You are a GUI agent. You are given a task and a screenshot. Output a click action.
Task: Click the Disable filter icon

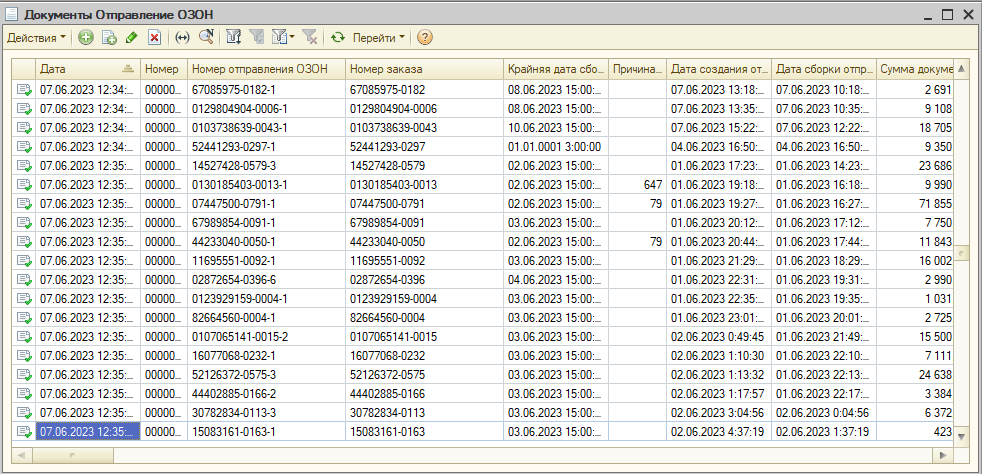pos(309,38)
